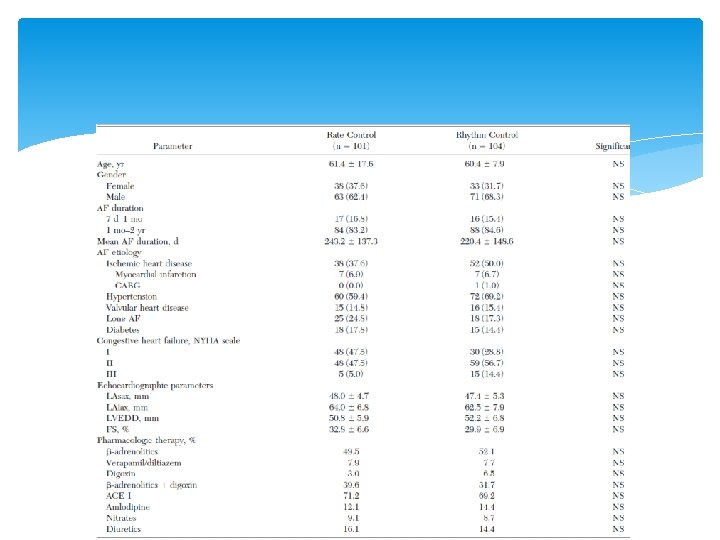Click mean AF duration '243.2 ± 137.3'
Screen dimensions: 720x540
pos(351,241)
